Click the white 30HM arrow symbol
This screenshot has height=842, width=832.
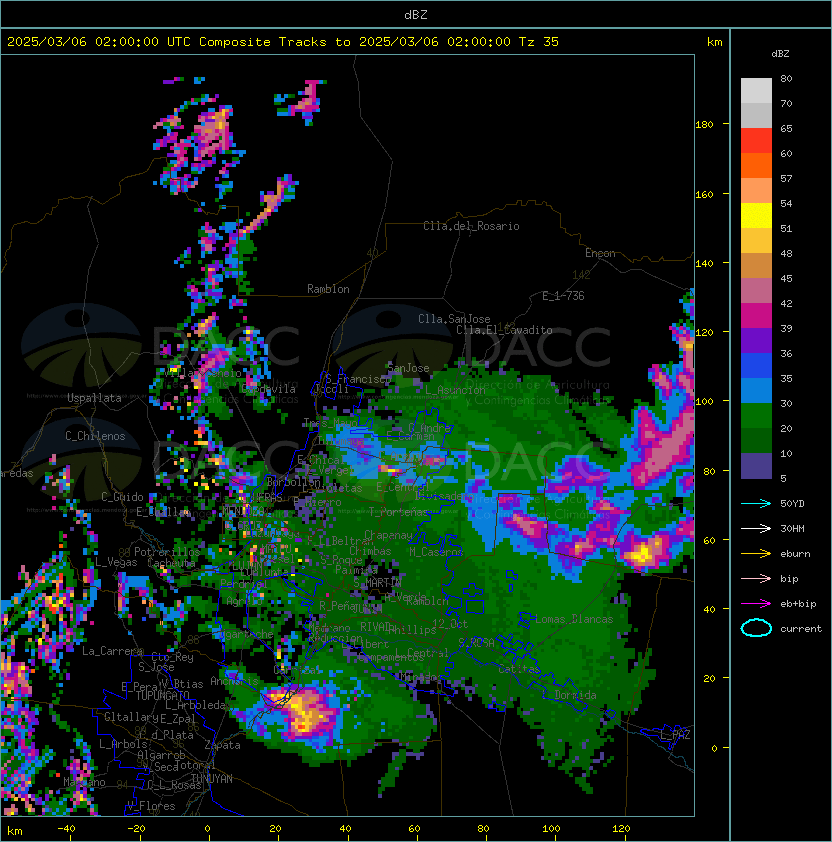pos(756,528)
